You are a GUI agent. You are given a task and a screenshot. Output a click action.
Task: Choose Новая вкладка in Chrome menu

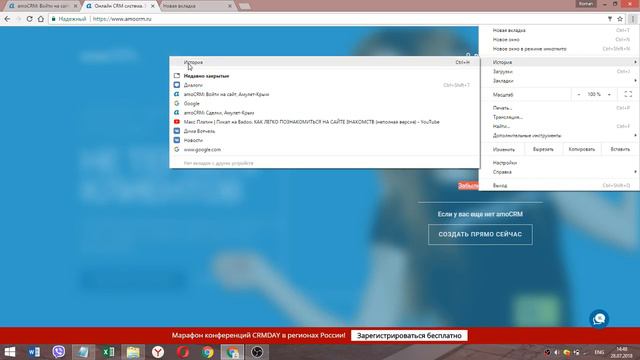[559, 30]
